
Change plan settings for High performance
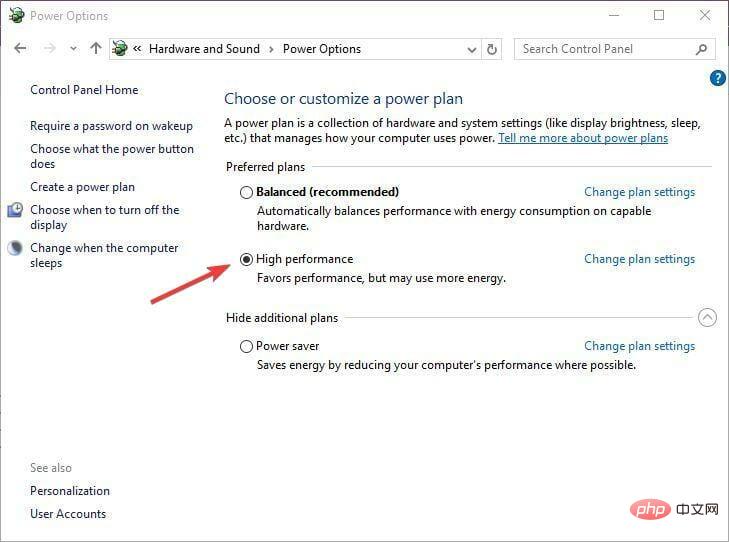coord(639,259)
